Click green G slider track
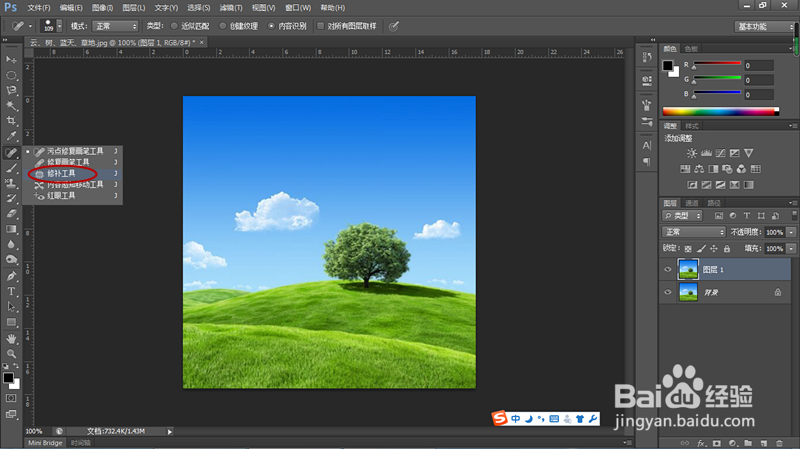 [x=717, y=78]
